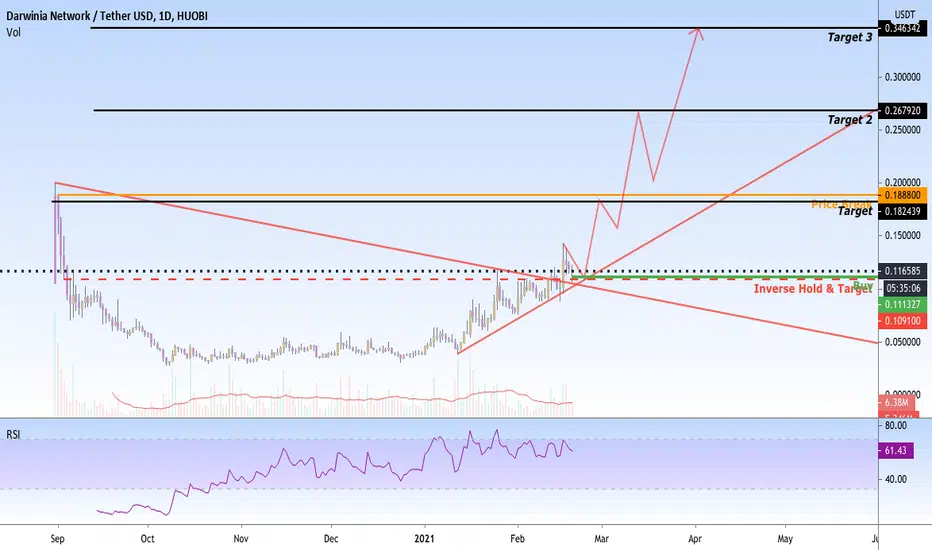Click the 40.00 RSI axis value
The height and width of the screenshot is (550, 932).
(896, 479)
